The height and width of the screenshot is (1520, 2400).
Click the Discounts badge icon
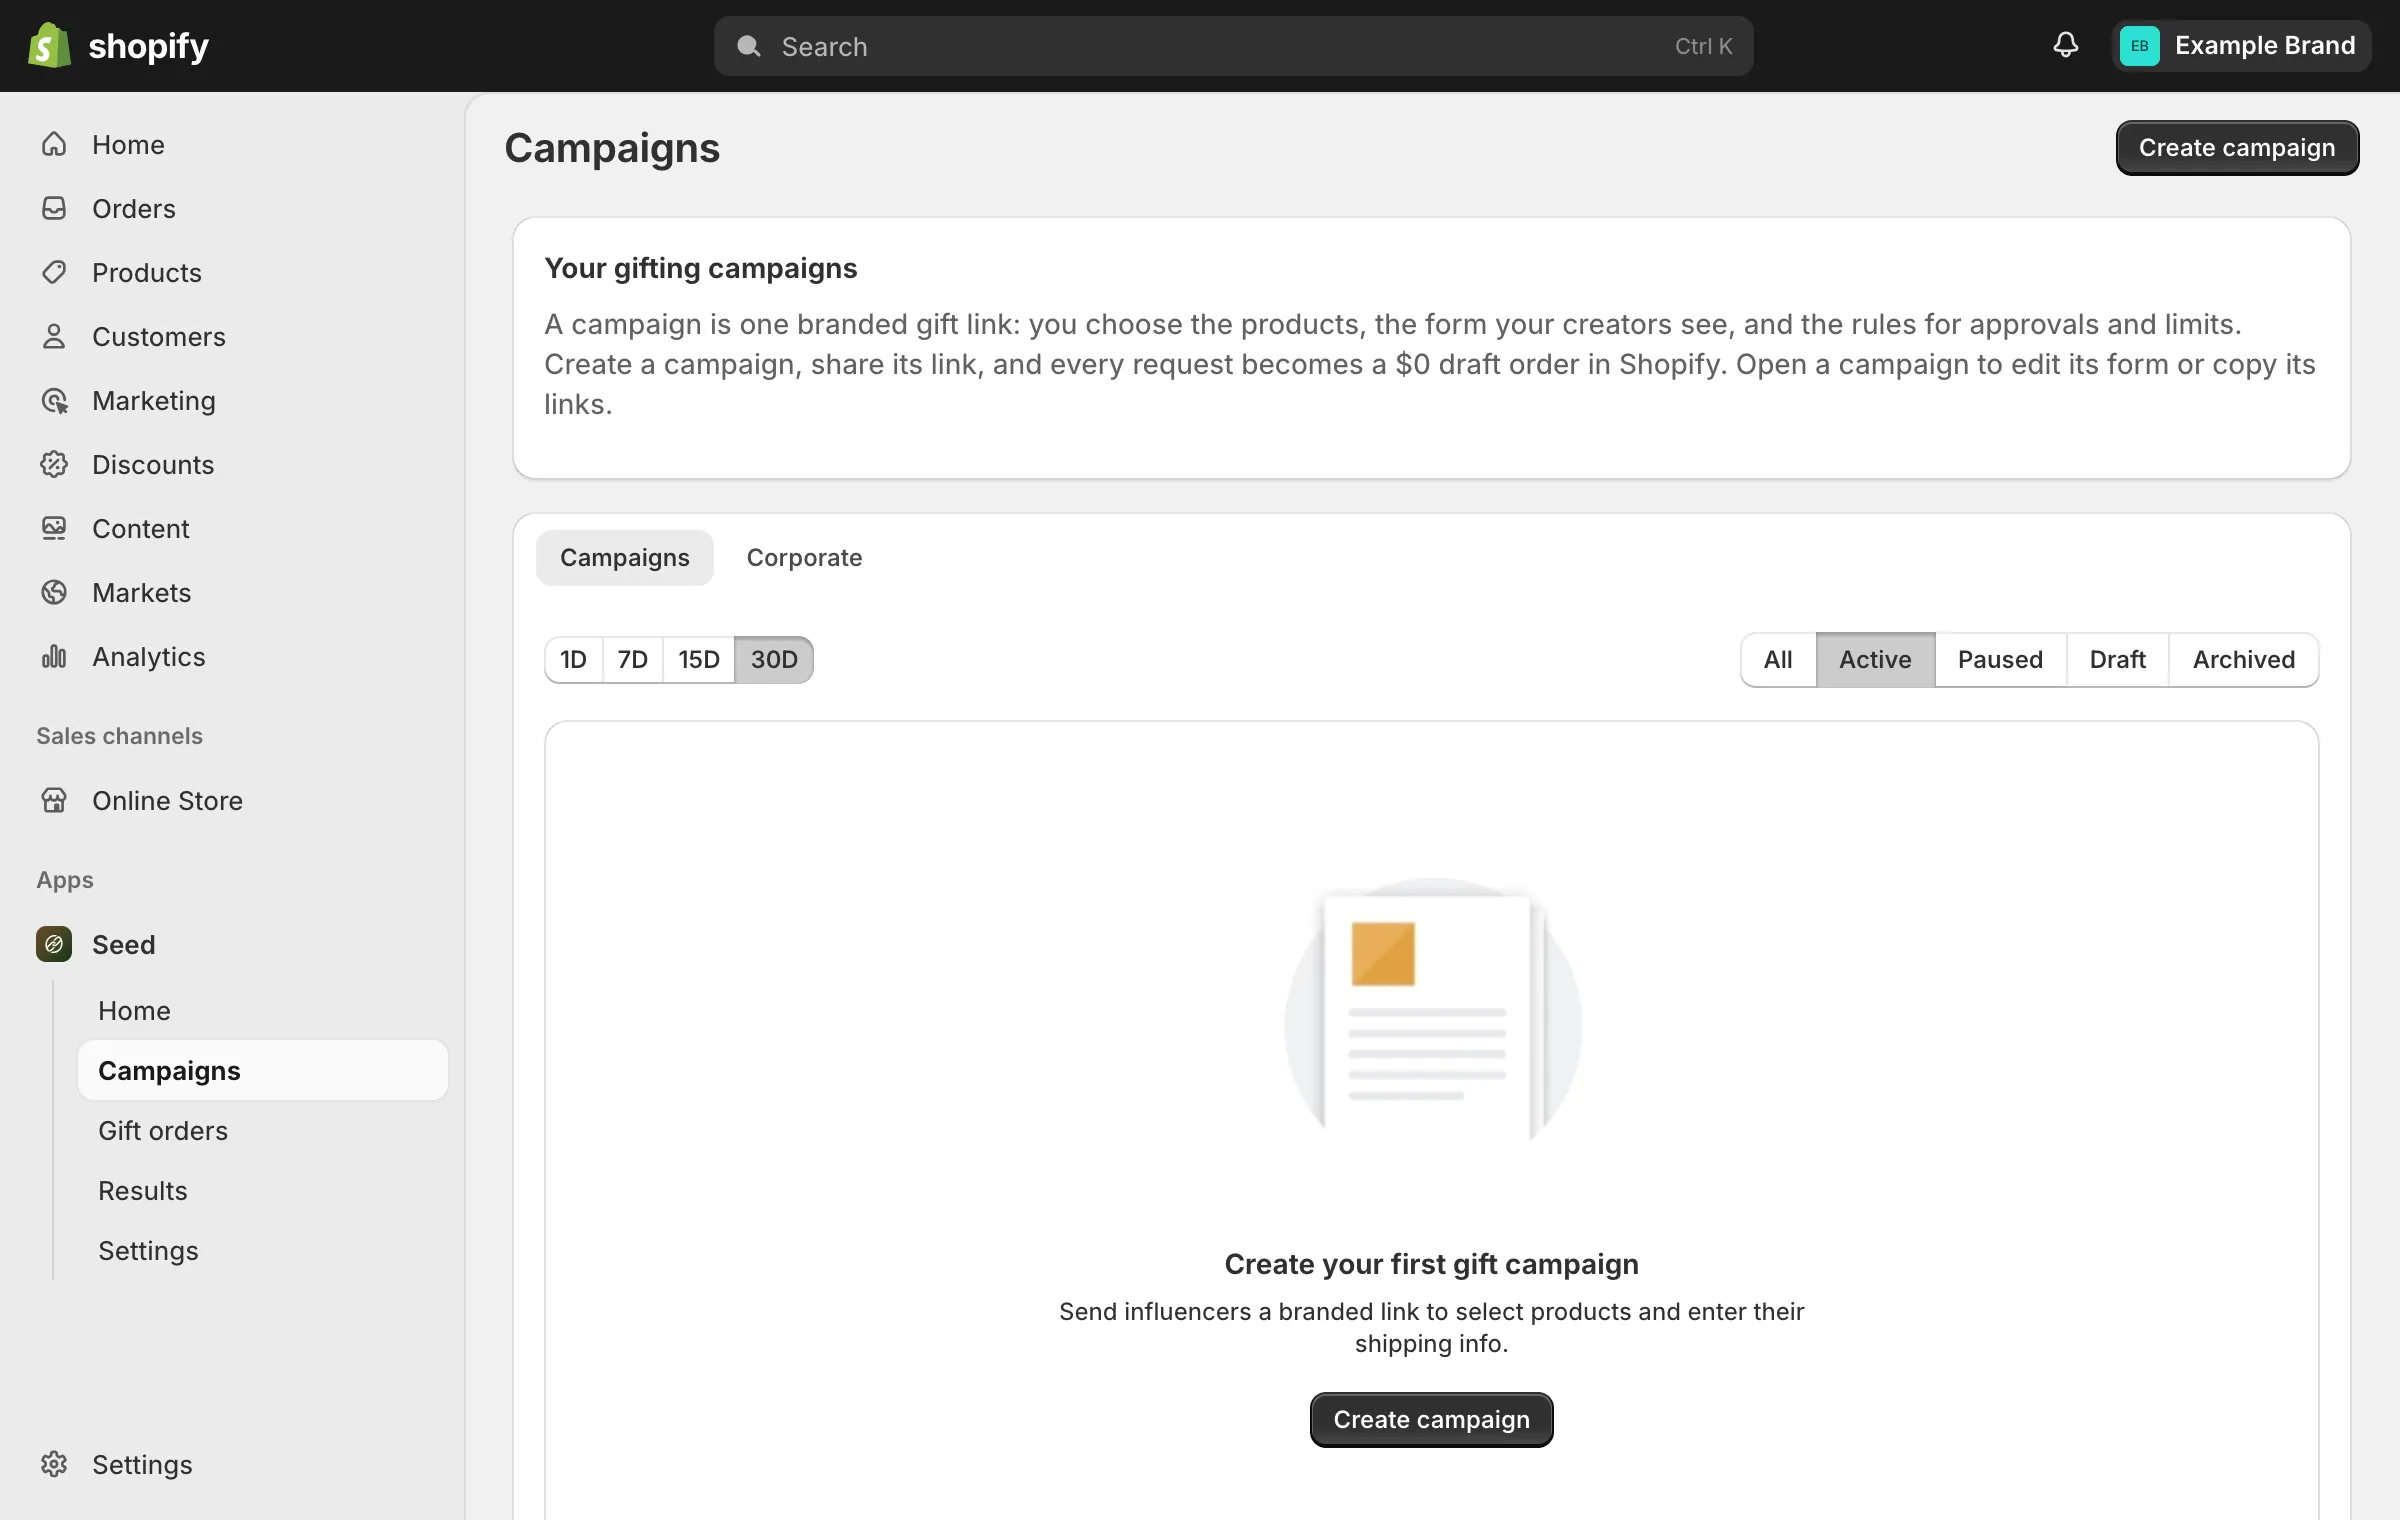54,464
